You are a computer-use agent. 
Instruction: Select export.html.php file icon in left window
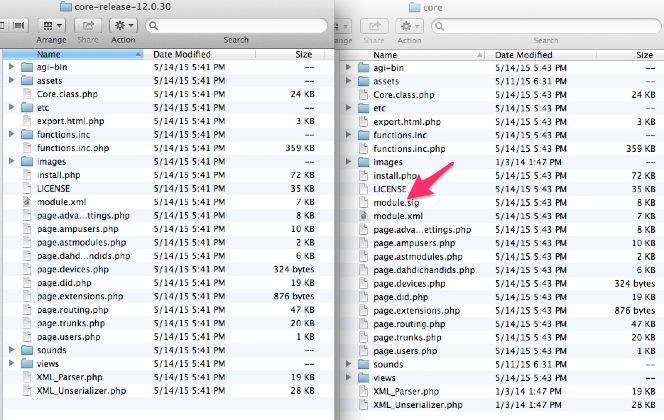[27, 121]
